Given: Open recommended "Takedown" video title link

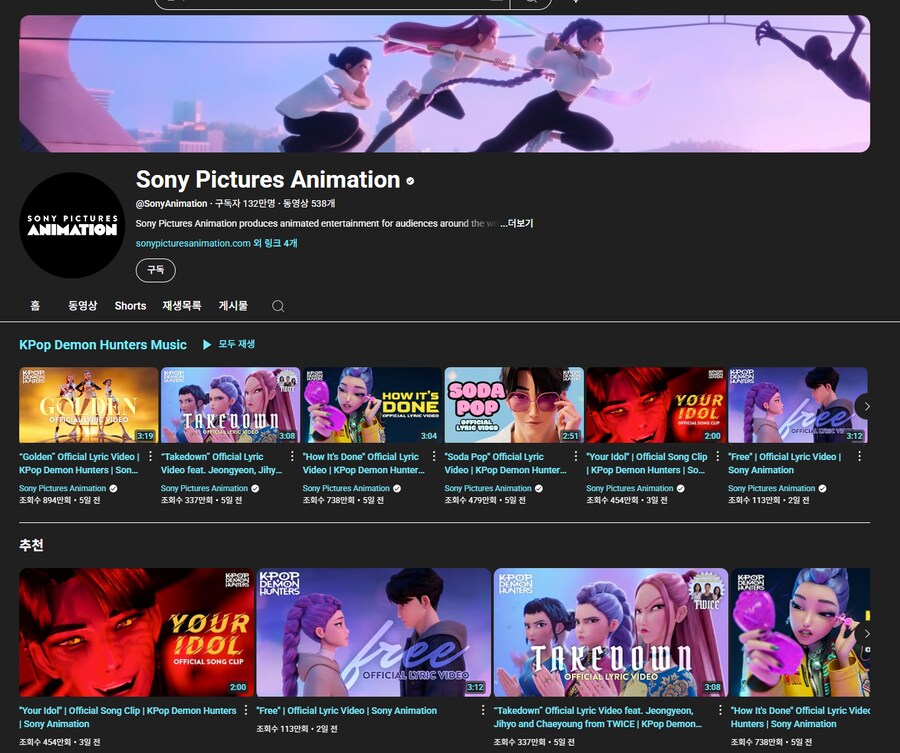Looking at the screenshot, I should (x=598, y=717).
